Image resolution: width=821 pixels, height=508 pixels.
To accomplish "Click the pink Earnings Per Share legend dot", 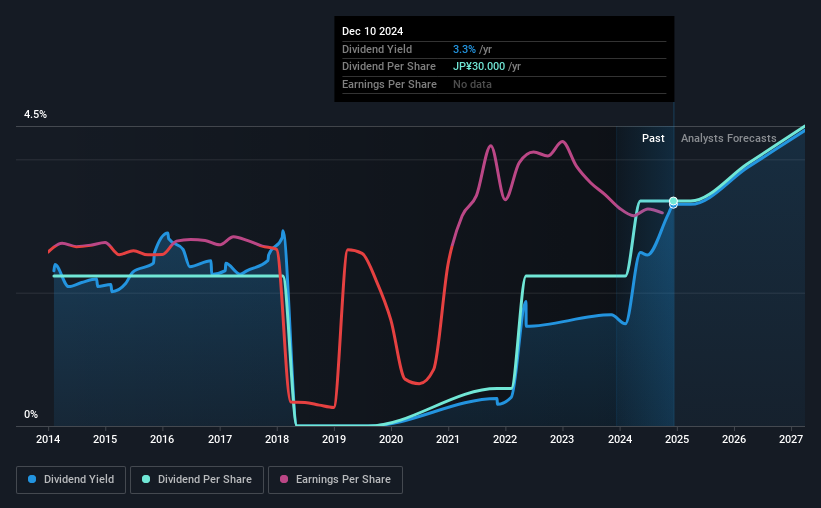I will click(284, 479).
